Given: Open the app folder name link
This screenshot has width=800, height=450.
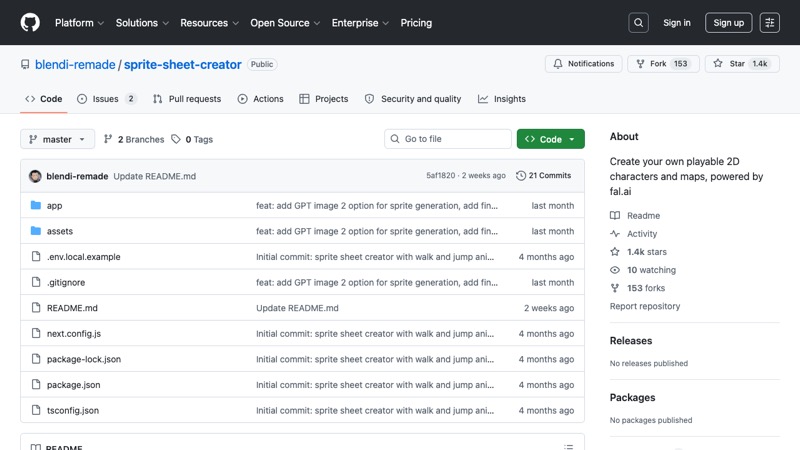Looking at the screenshot, I should click(x=55, y=206).
